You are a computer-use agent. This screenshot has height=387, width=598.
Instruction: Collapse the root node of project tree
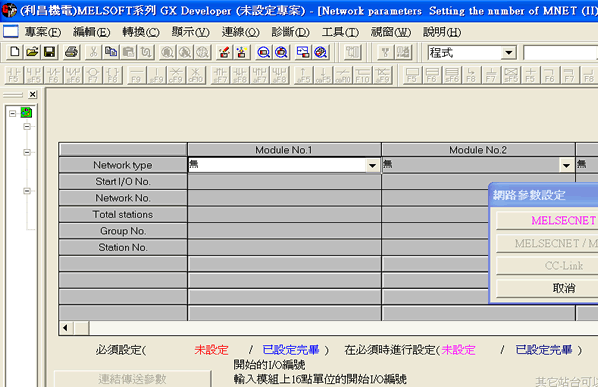(x=13, y=113)
